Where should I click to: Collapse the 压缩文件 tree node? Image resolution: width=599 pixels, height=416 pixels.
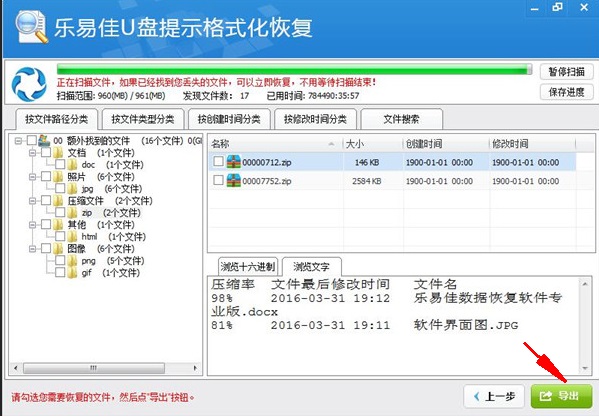click(x=32, y=201)
